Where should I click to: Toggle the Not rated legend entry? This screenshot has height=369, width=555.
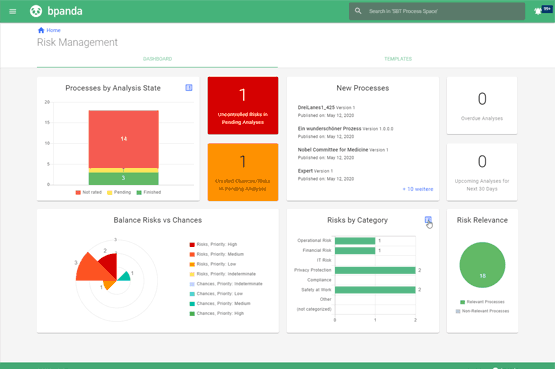pos(88,192)
